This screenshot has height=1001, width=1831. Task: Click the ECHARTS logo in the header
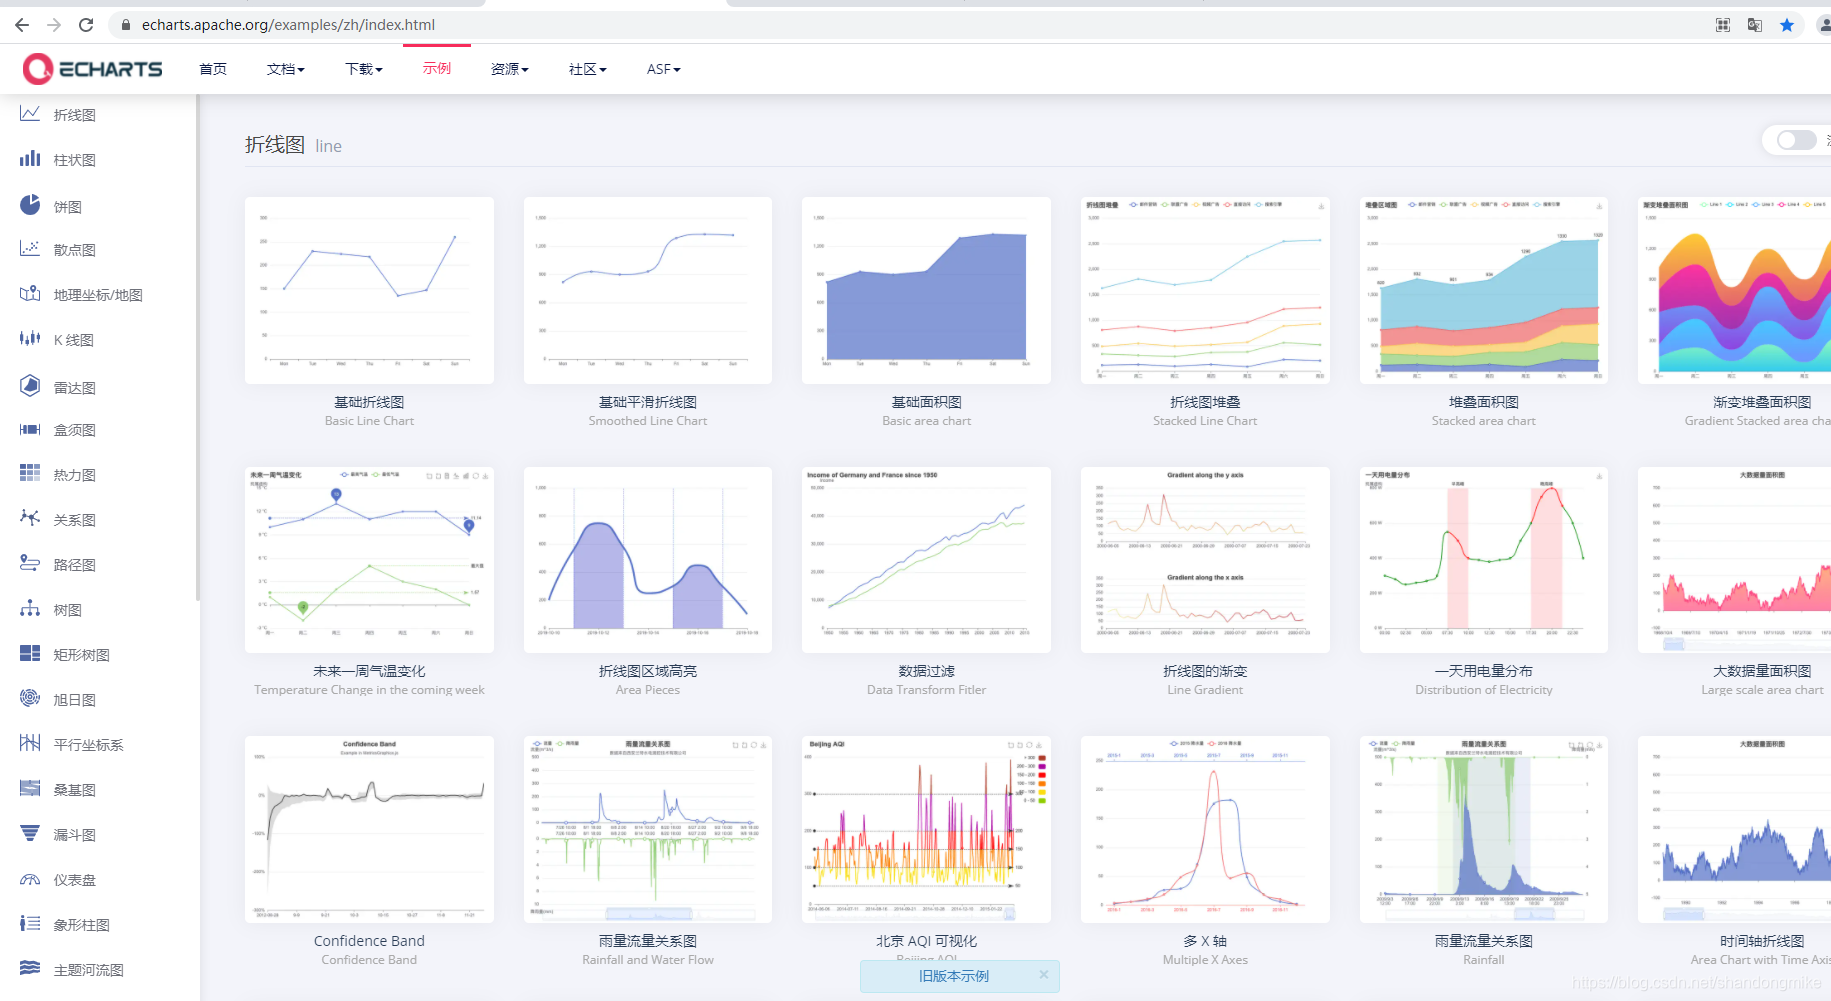pos(95,68)
